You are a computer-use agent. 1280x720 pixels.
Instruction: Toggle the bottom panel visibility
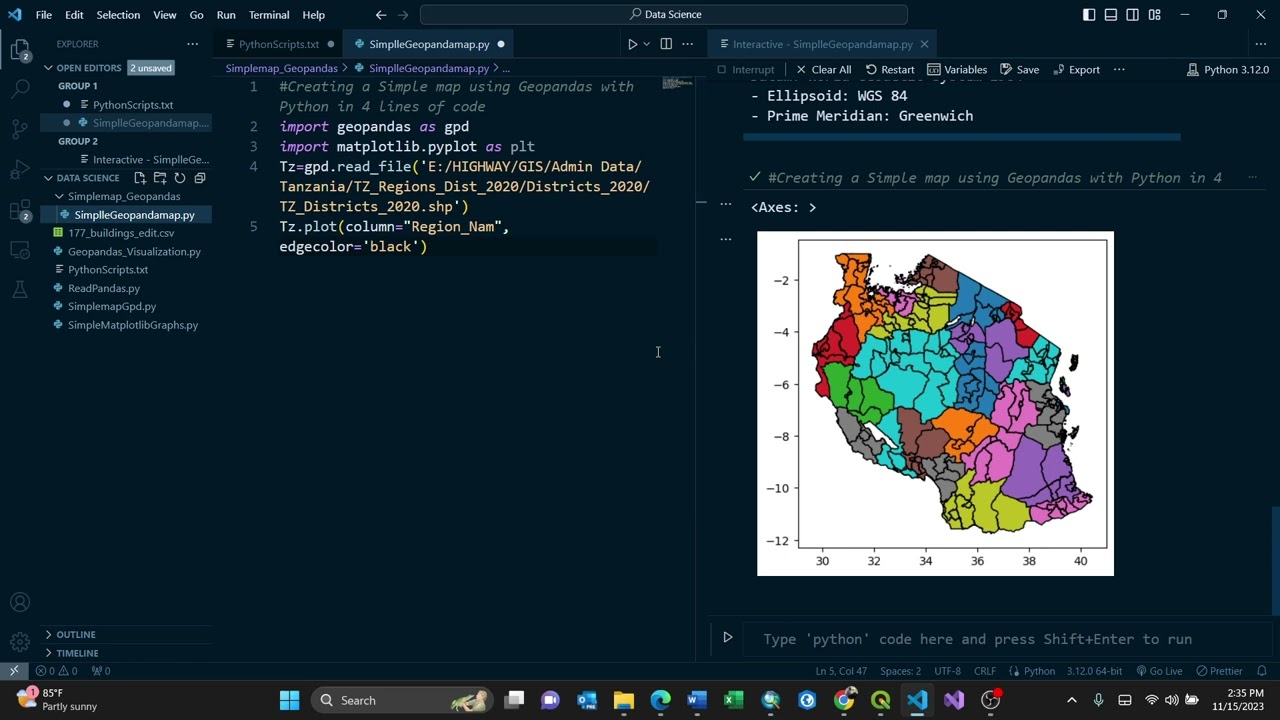(1111, 15)
